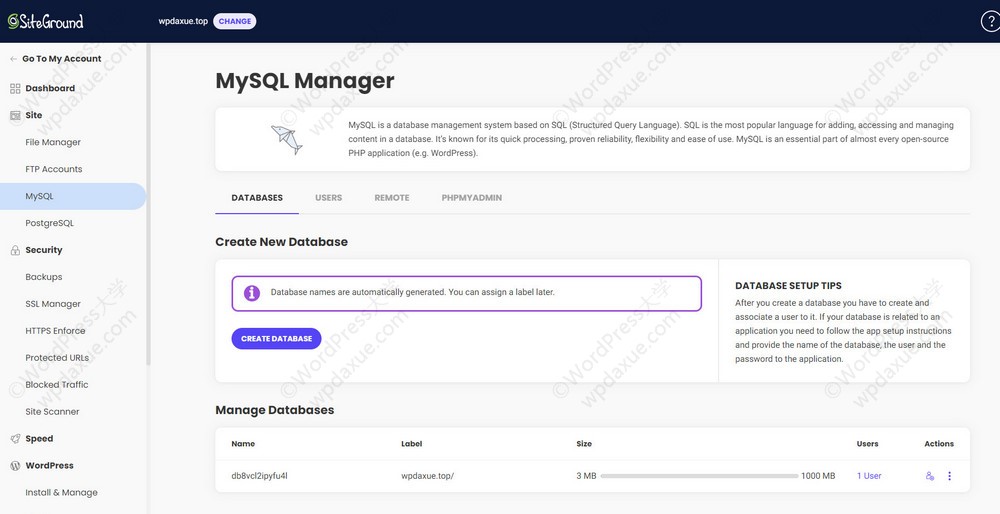Click the Site section icon
This screenshot has width=1000, height=514.
pyautogui.click(x=15, y=115)
